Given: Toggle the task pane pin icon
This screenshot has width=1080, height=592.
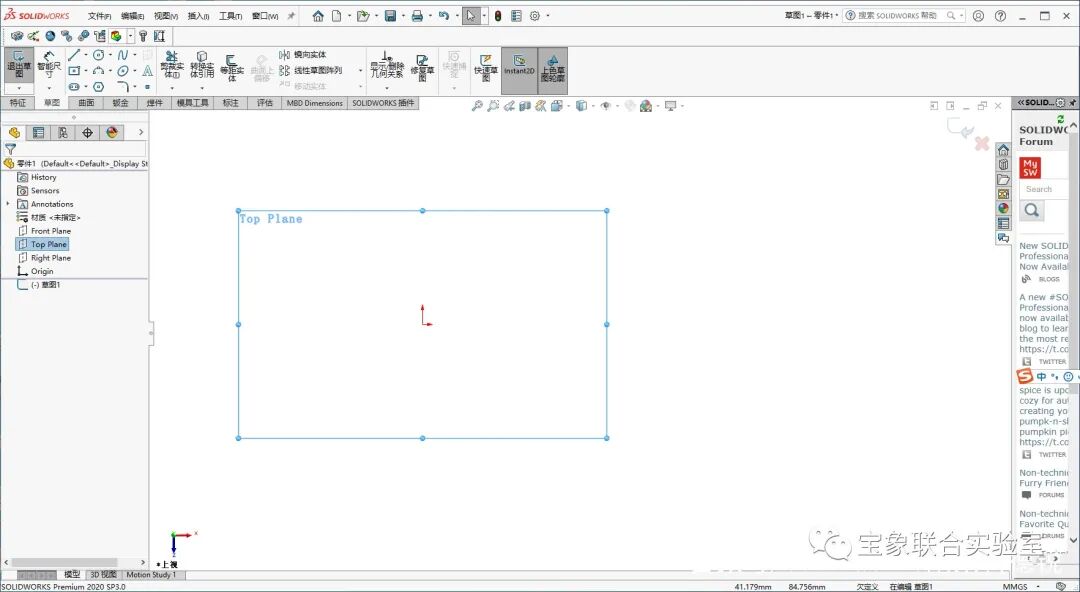Looking at the screenshot, I should tap(1073, 103).
